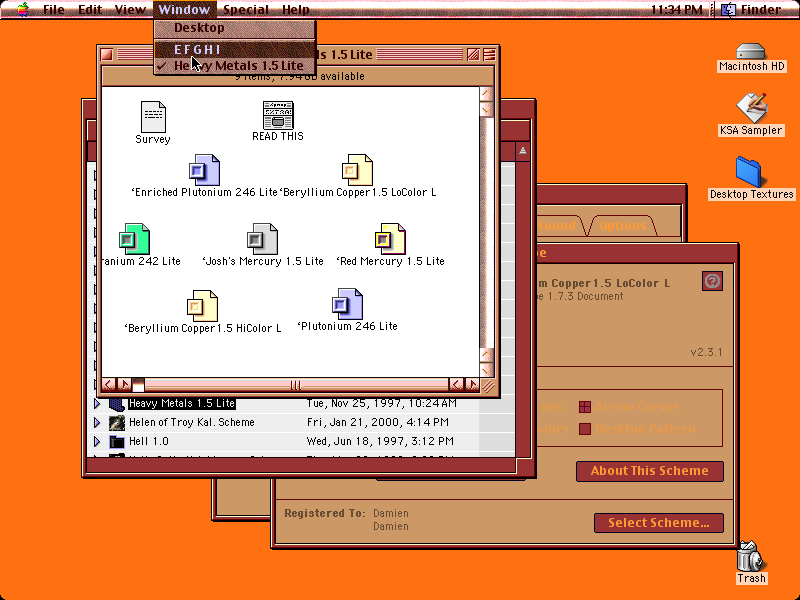Choose E F G H I in the Window menu
800x600 pixels.
click(x=235, y=49)
